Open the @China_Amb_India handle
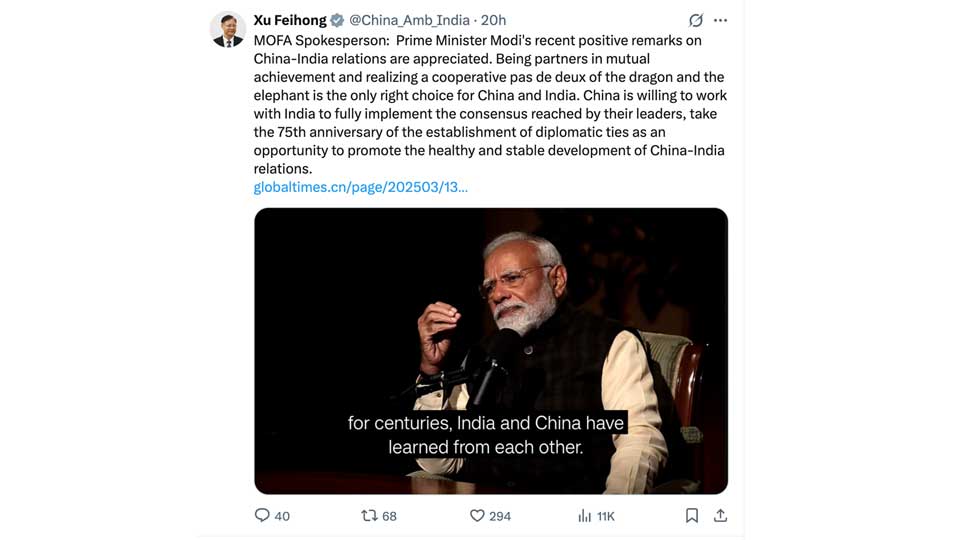Screen dimensions: 960x540 tap(410, 20)
